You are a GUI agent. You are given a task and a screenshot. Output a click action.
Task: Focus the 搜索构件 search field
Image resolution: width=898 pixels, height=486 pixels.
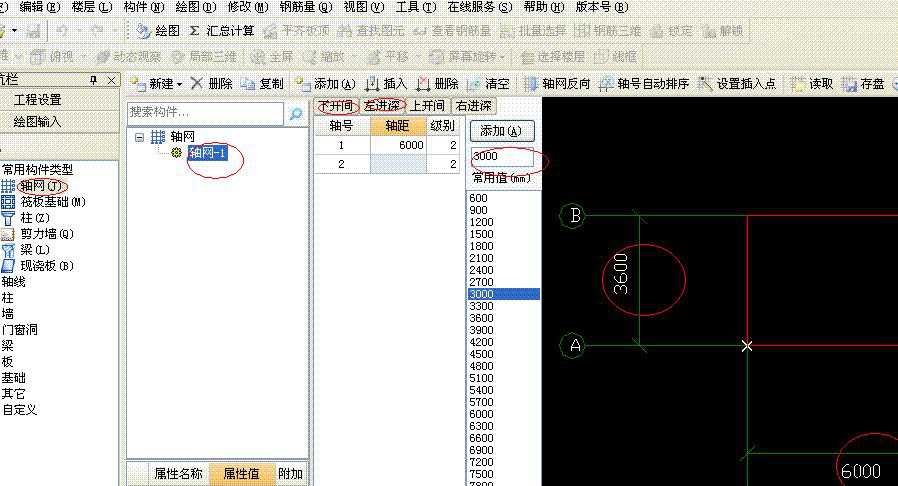[205, 113]
